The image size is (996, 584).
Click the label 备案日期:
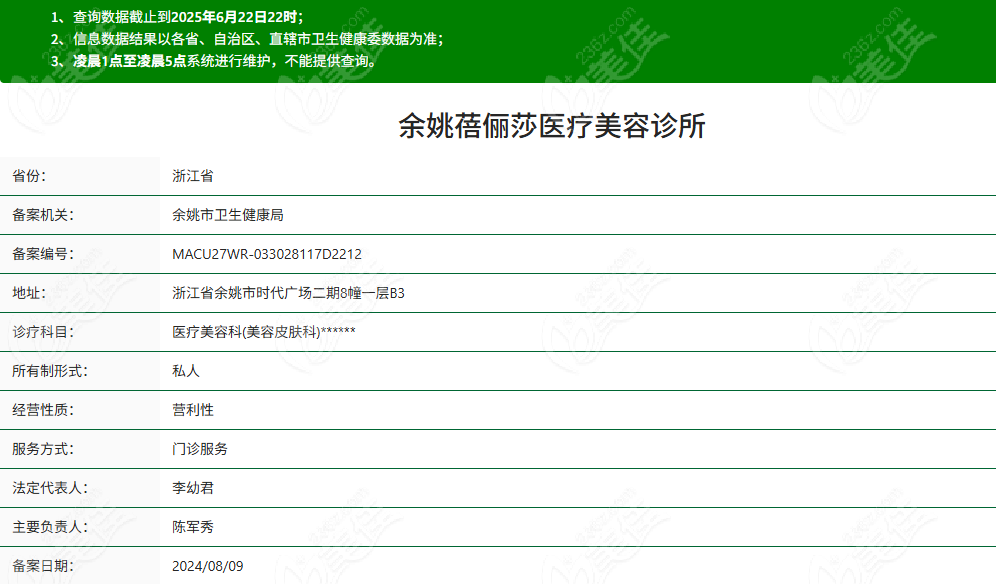click(43, 566)
